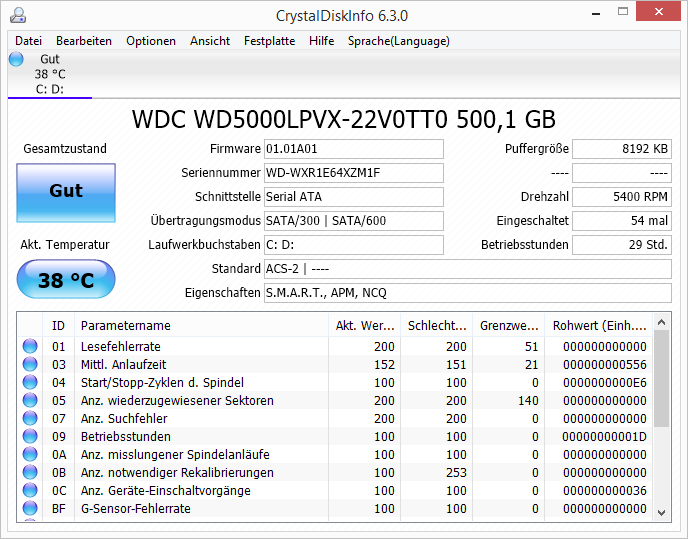688x539 pixels.
Task: Click the ID column header
Action: click(x=58, y=325)
